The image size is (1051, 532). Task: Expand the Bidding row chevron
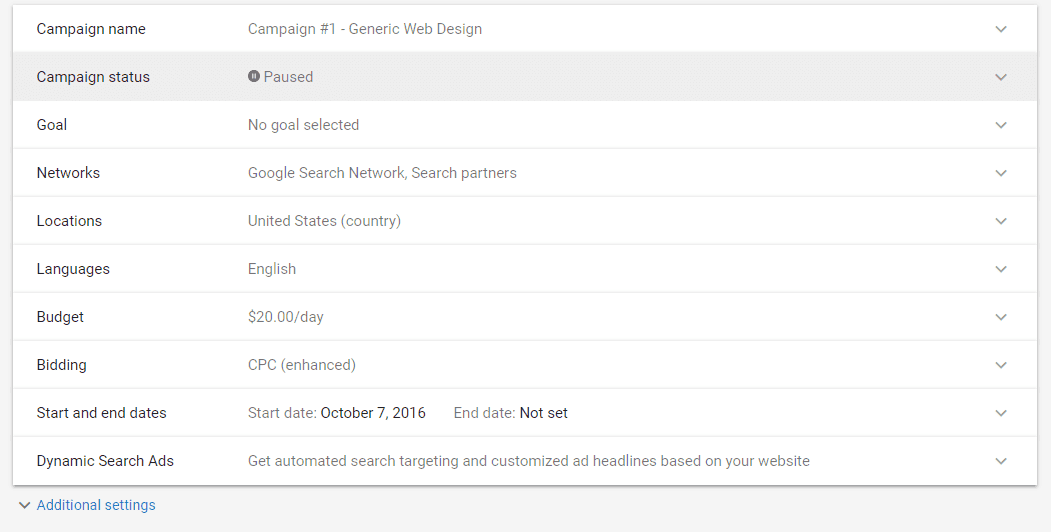click(x=1001, y=365)
